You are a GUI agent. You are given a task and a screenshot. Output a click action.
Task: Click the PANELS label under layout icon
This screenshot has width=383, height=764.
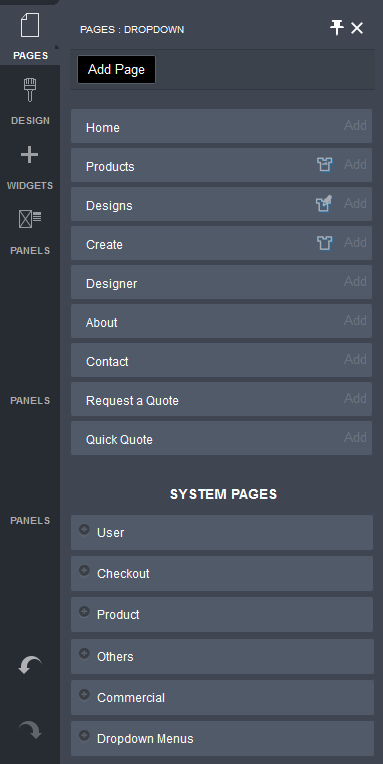coord(30,250)
